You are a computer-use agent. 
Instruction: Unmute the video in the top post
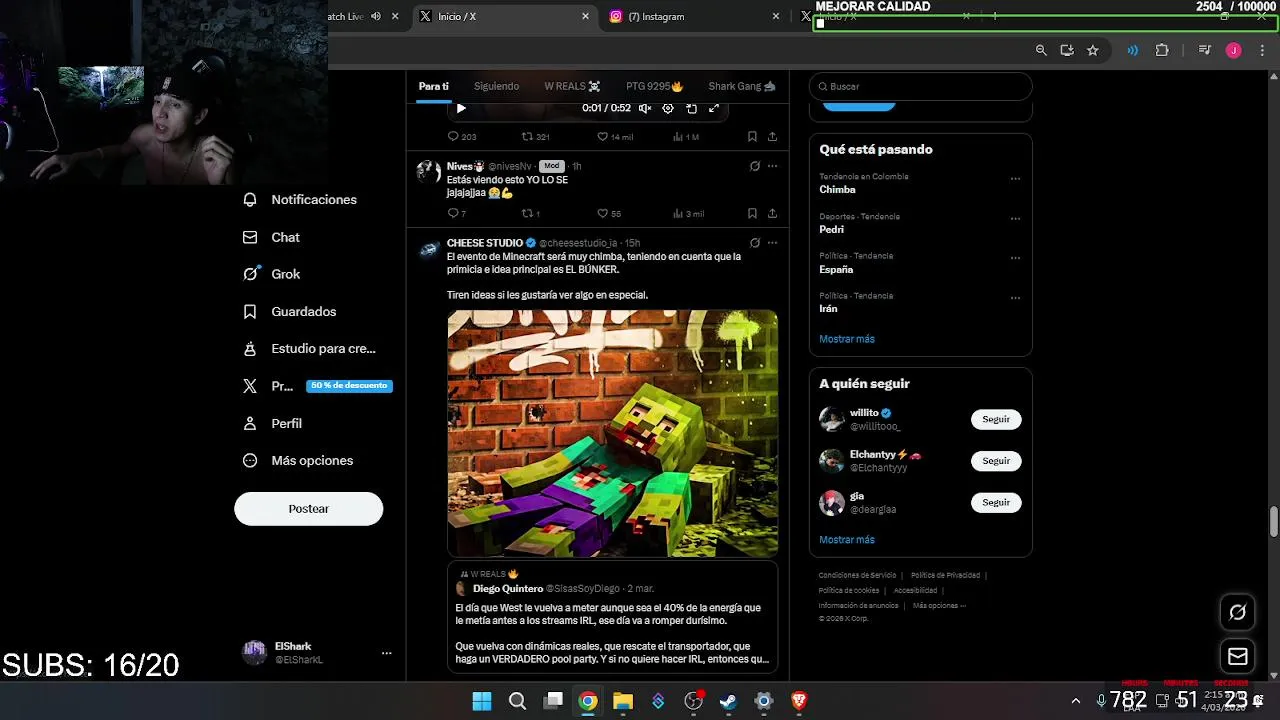(645, 108)
